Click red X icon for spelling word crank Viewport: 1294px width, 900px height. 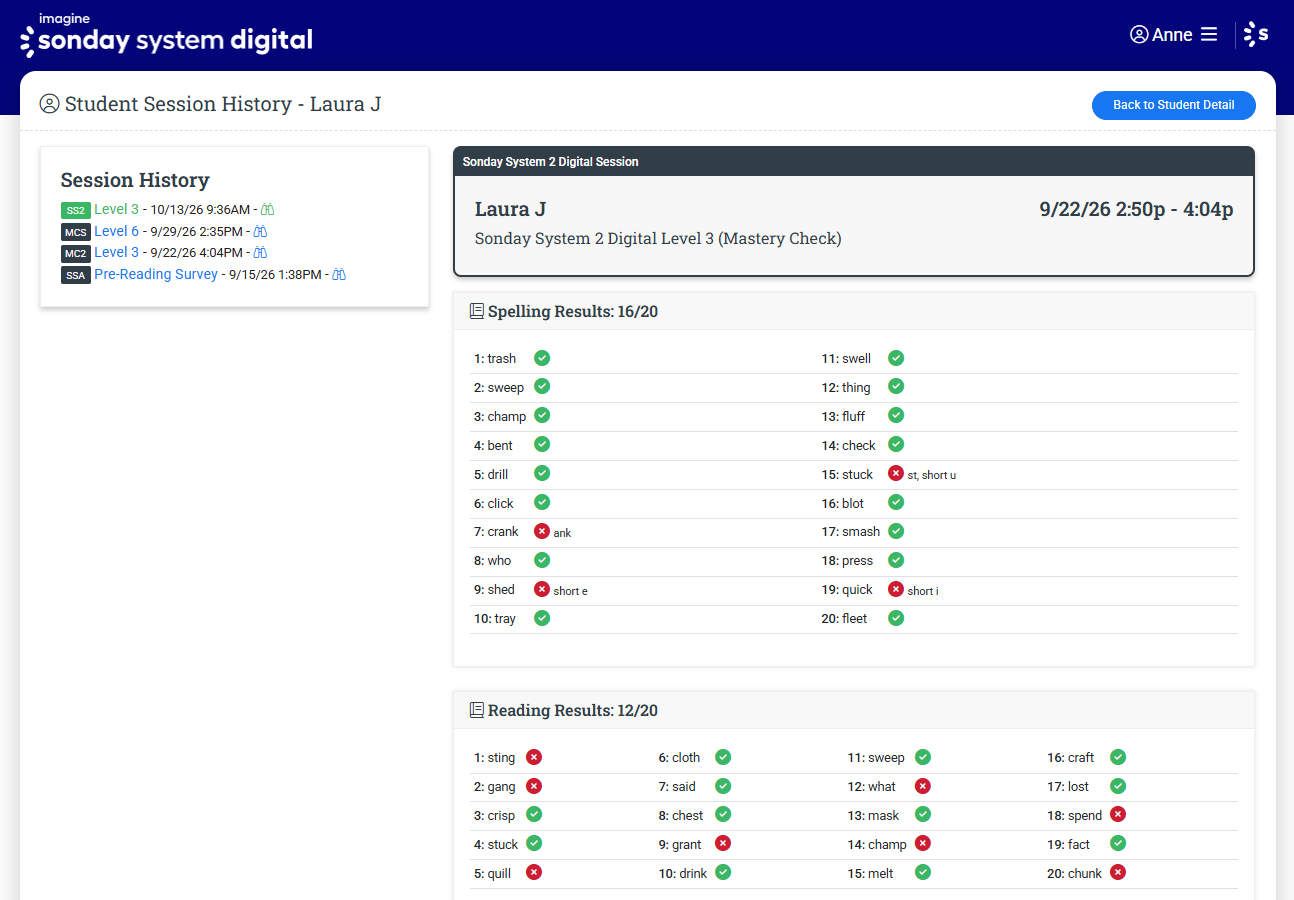[542, 531]
